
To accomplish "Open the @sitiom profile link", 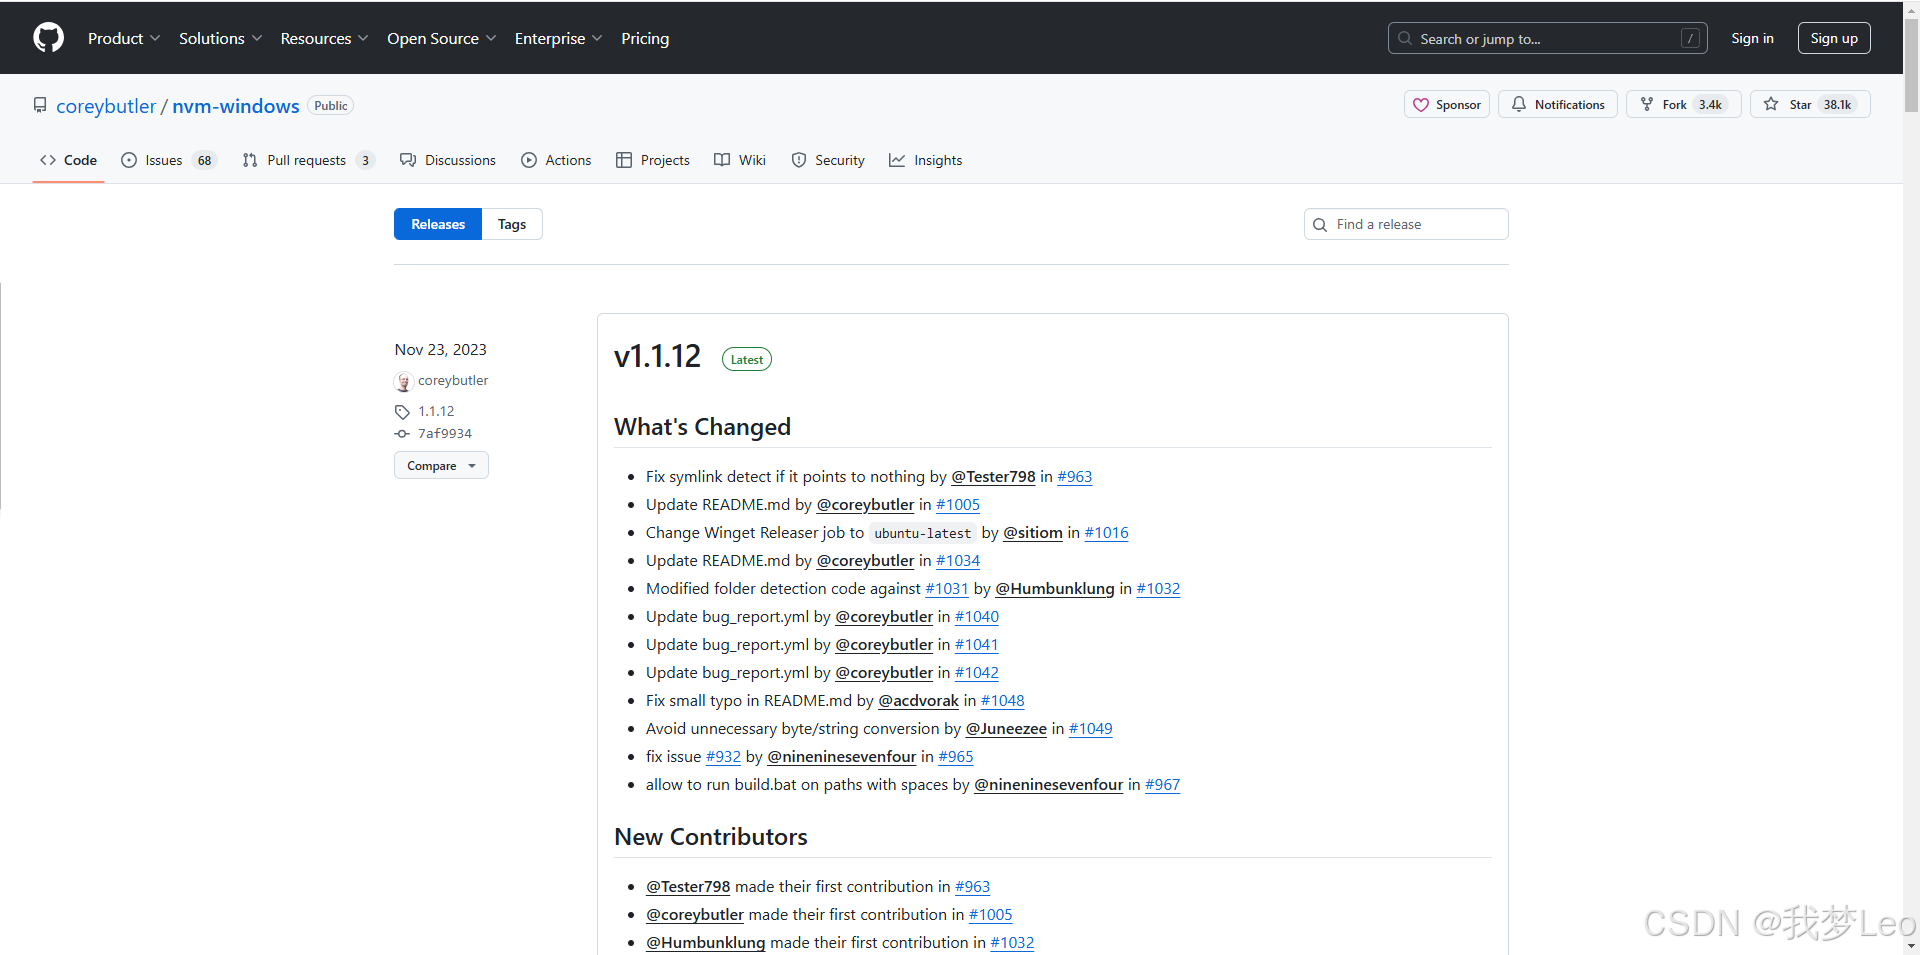I will (x=1033, y=533).
